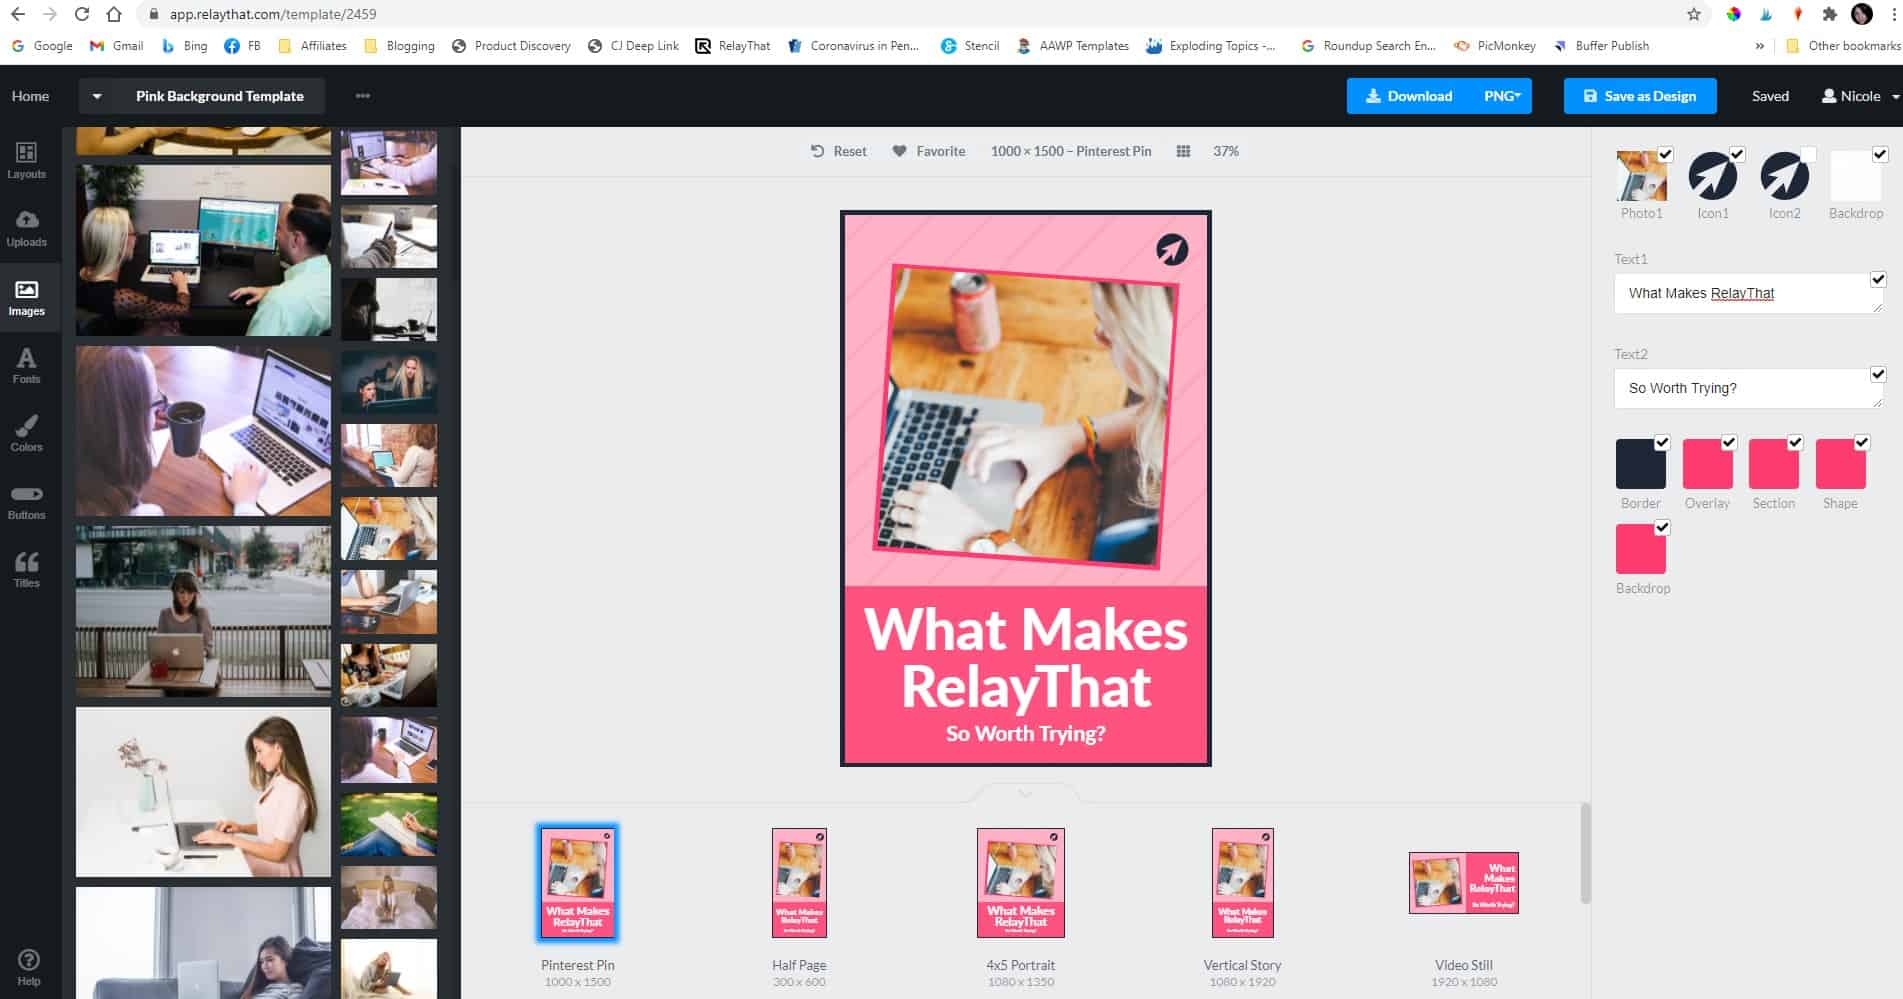Toggle the Photo1 checkbox
The height and width of the screenshot is (999, 1903).
click(1665, 154)
